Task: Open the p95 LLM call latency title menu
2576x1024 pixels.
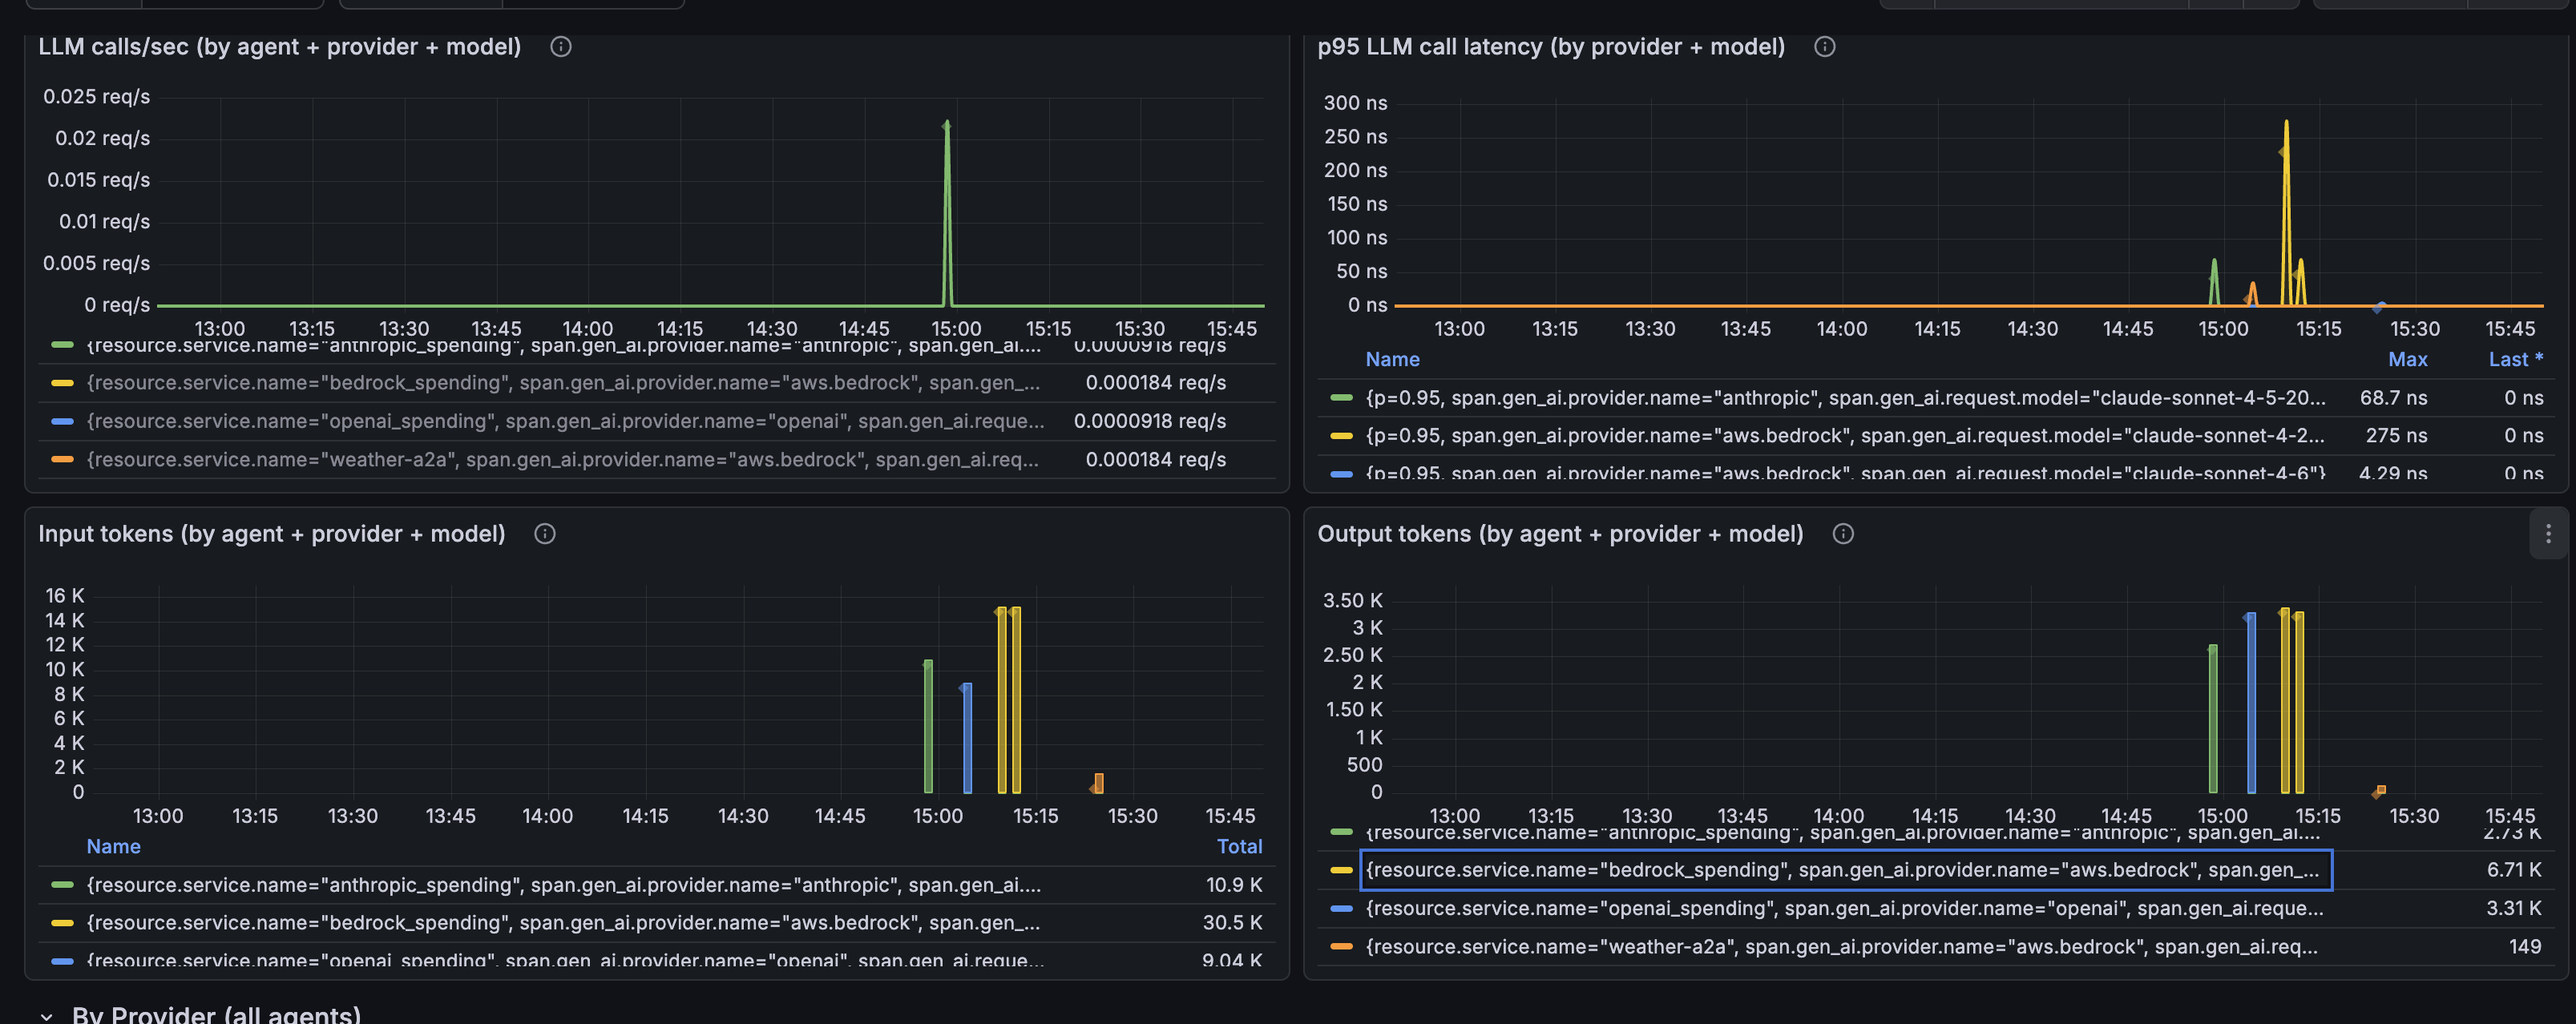Action: [x=1551, y=47]
